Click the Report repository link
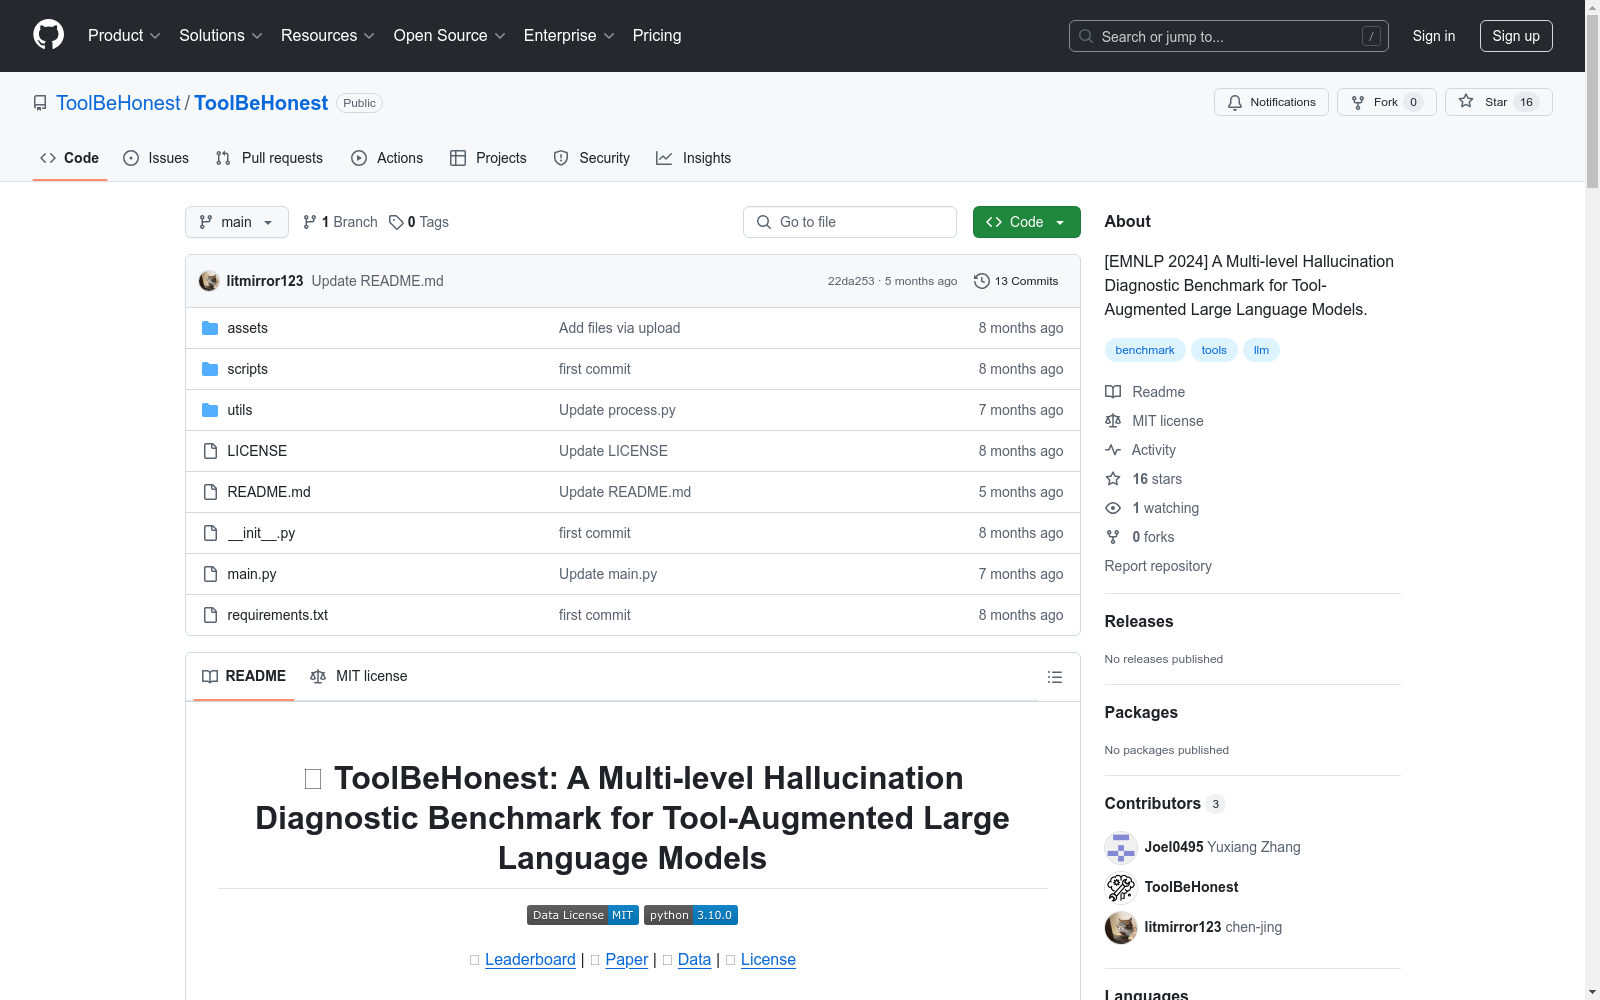The image size is (1600, 1000). coord(1158,566)
